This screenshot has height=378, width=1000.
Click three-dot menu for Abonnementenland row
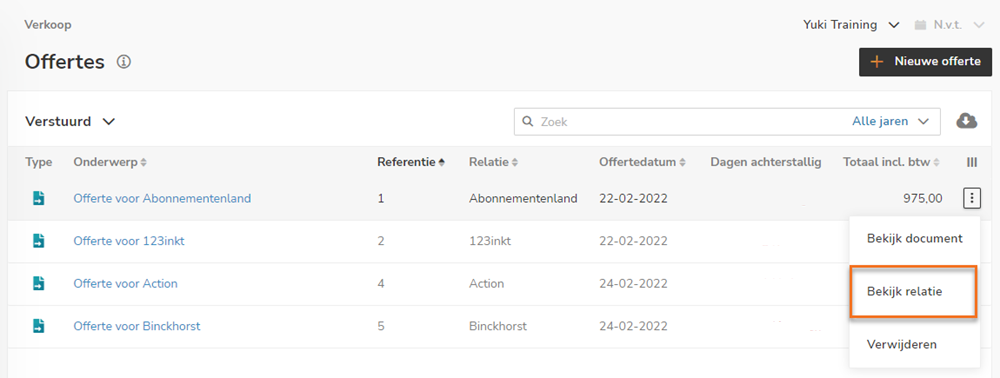[971, 198]
